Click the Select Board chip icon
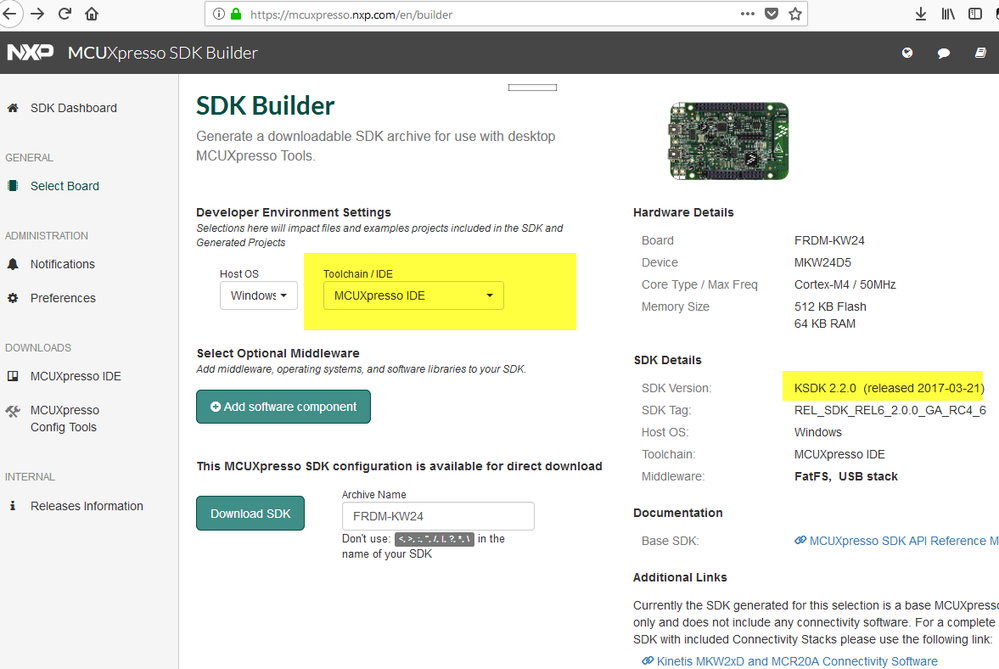Viewport: 999px width, 669px height. (x=12, y=185)
